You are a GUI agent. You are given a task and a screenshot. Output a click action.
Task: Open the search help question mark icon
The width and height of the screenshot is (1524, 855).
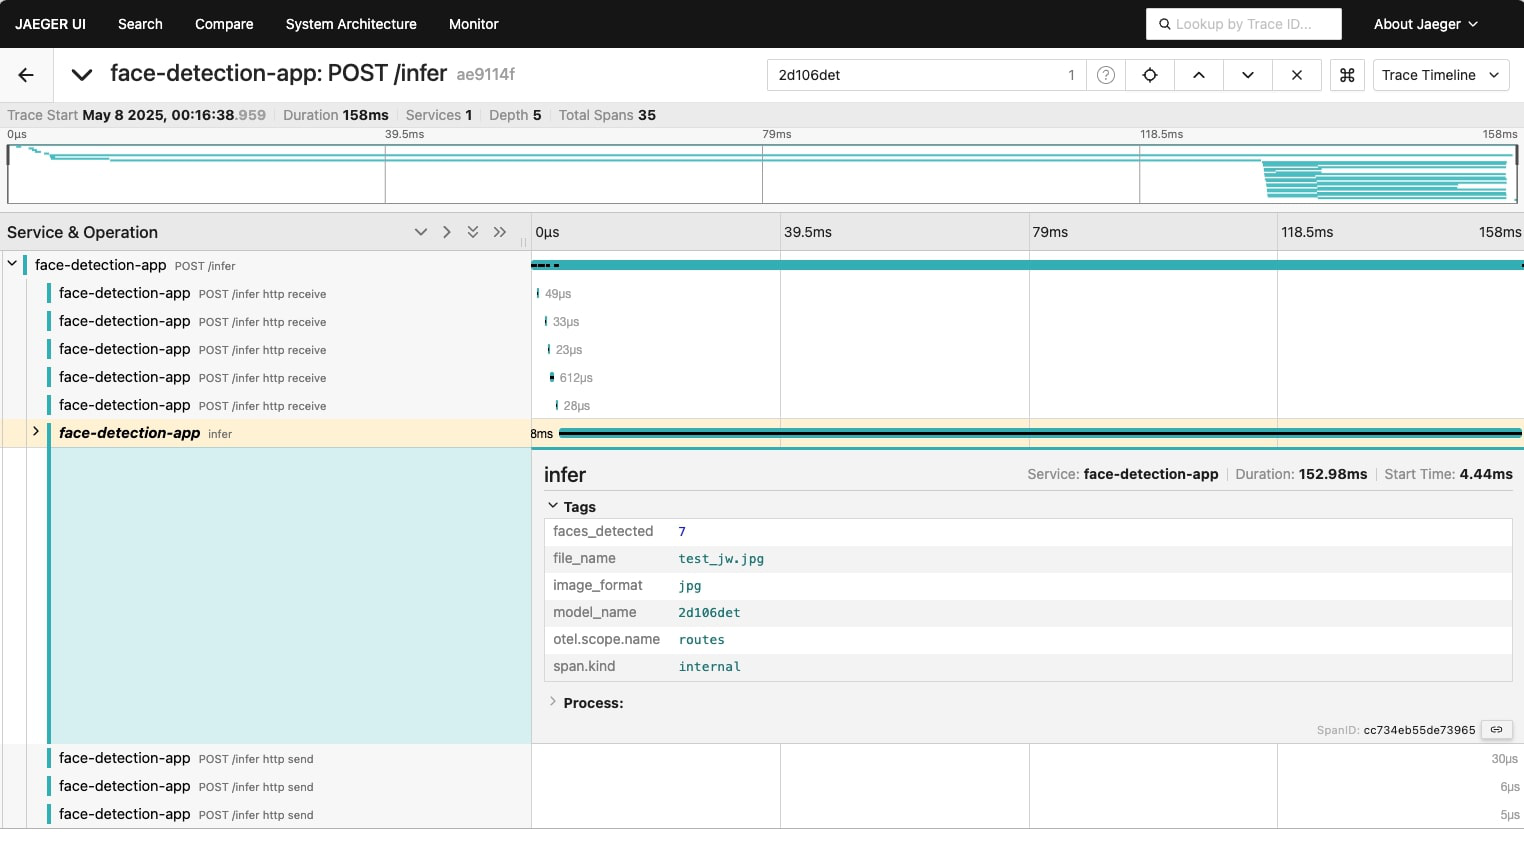click(1106, 75)
